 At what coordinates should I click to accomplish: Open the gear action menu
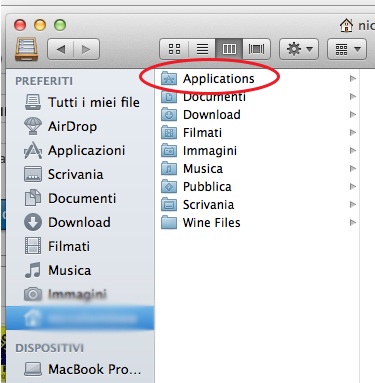point(299,49)
